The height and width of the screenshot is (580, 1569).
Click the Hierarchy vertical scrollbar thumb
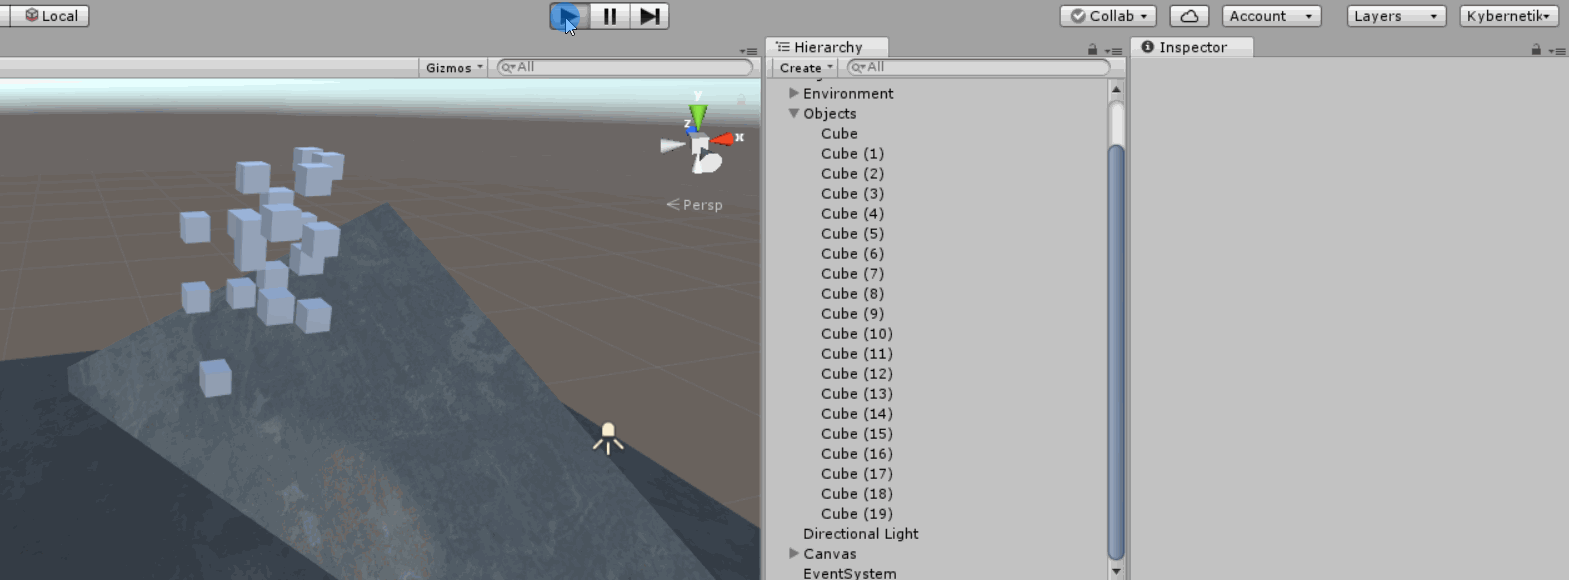point(1117,352)
